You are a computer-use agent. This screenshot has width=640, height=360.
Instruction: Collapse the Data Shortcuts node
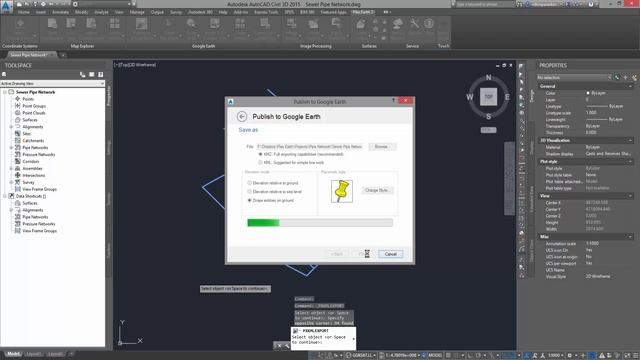[5, 196]
